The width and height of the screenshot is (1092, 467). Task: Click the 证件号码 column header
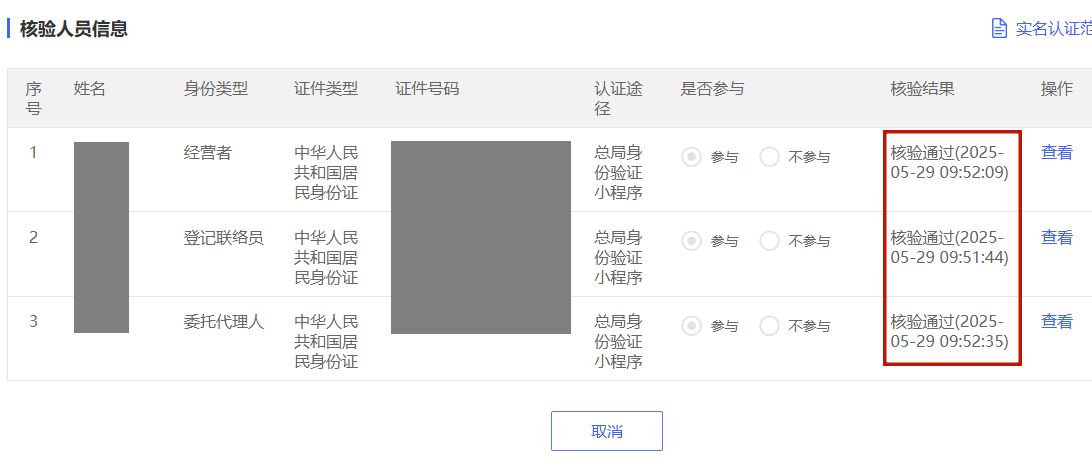click(x=427, y=89)
